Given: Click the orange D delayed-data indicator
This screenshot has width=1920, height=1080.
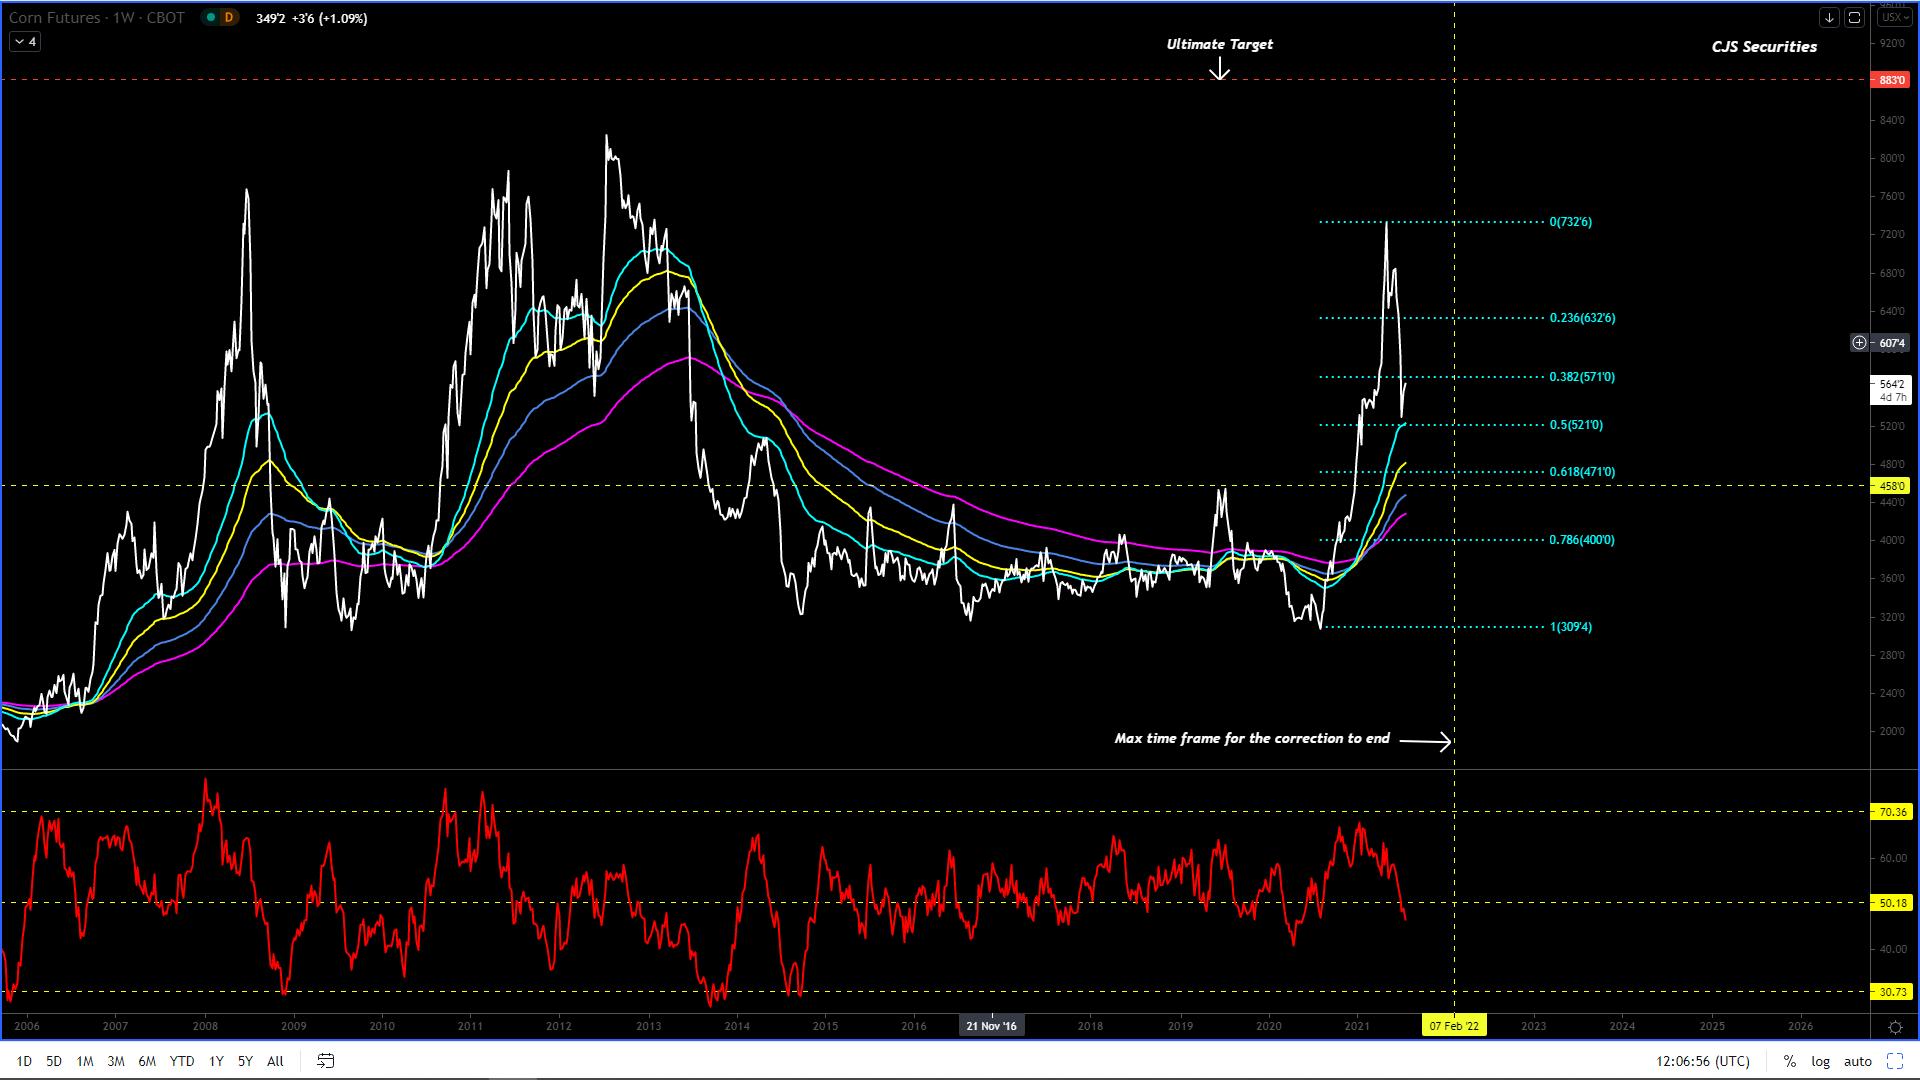Looking at the screenshot, I should [229, 18].
